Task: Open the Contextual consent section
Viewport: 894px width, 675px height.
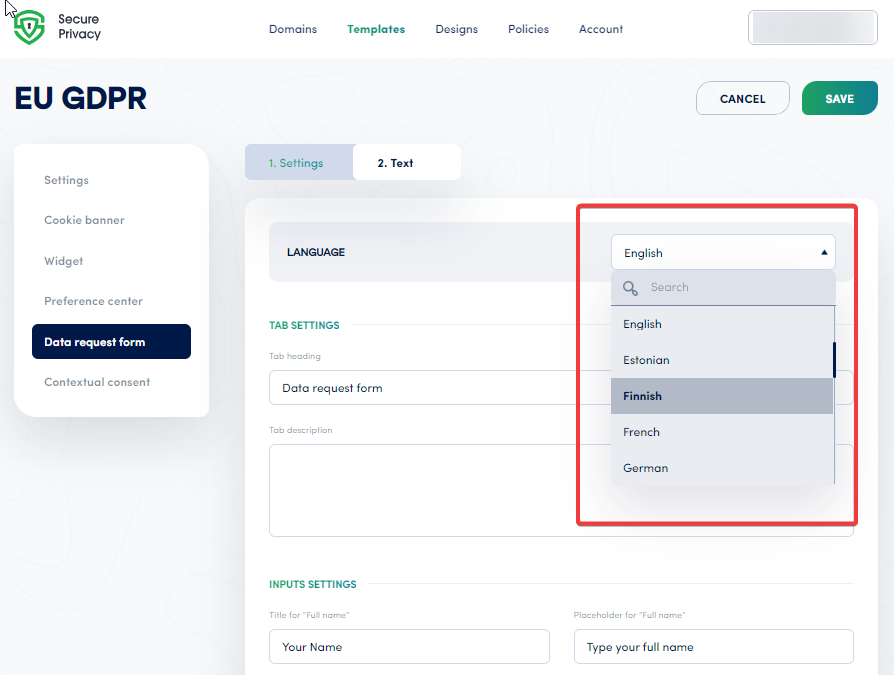Action: [97, 382]
